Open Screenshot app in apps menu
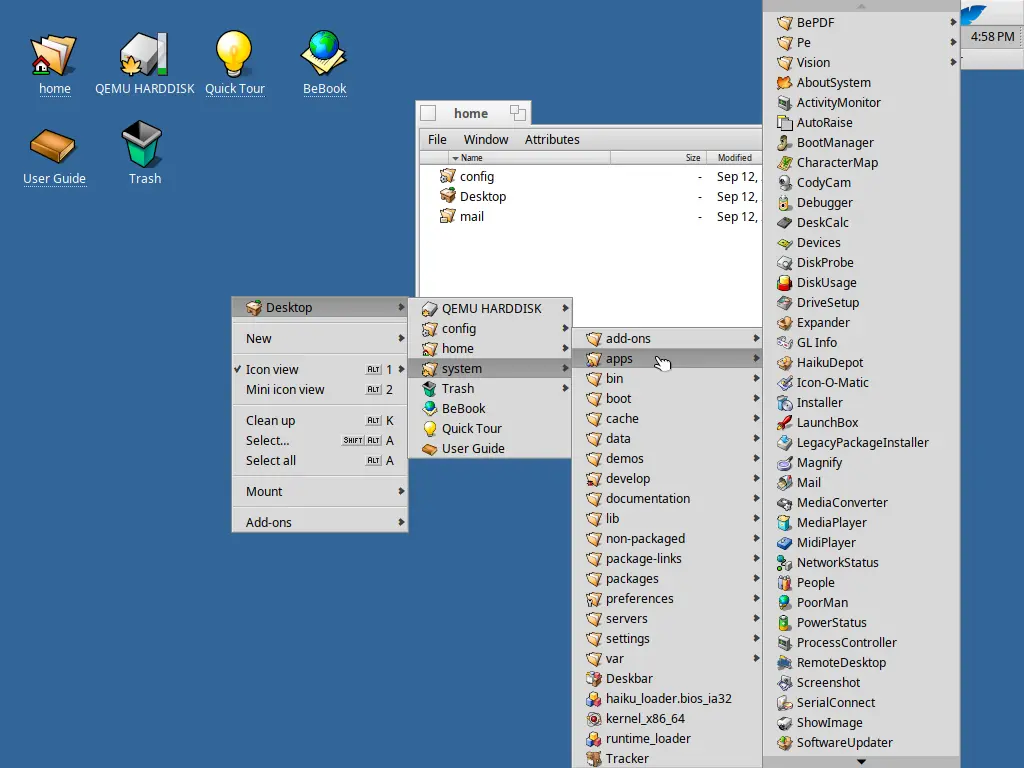Viewport: 1024px width, 768px height. (861, 682)
